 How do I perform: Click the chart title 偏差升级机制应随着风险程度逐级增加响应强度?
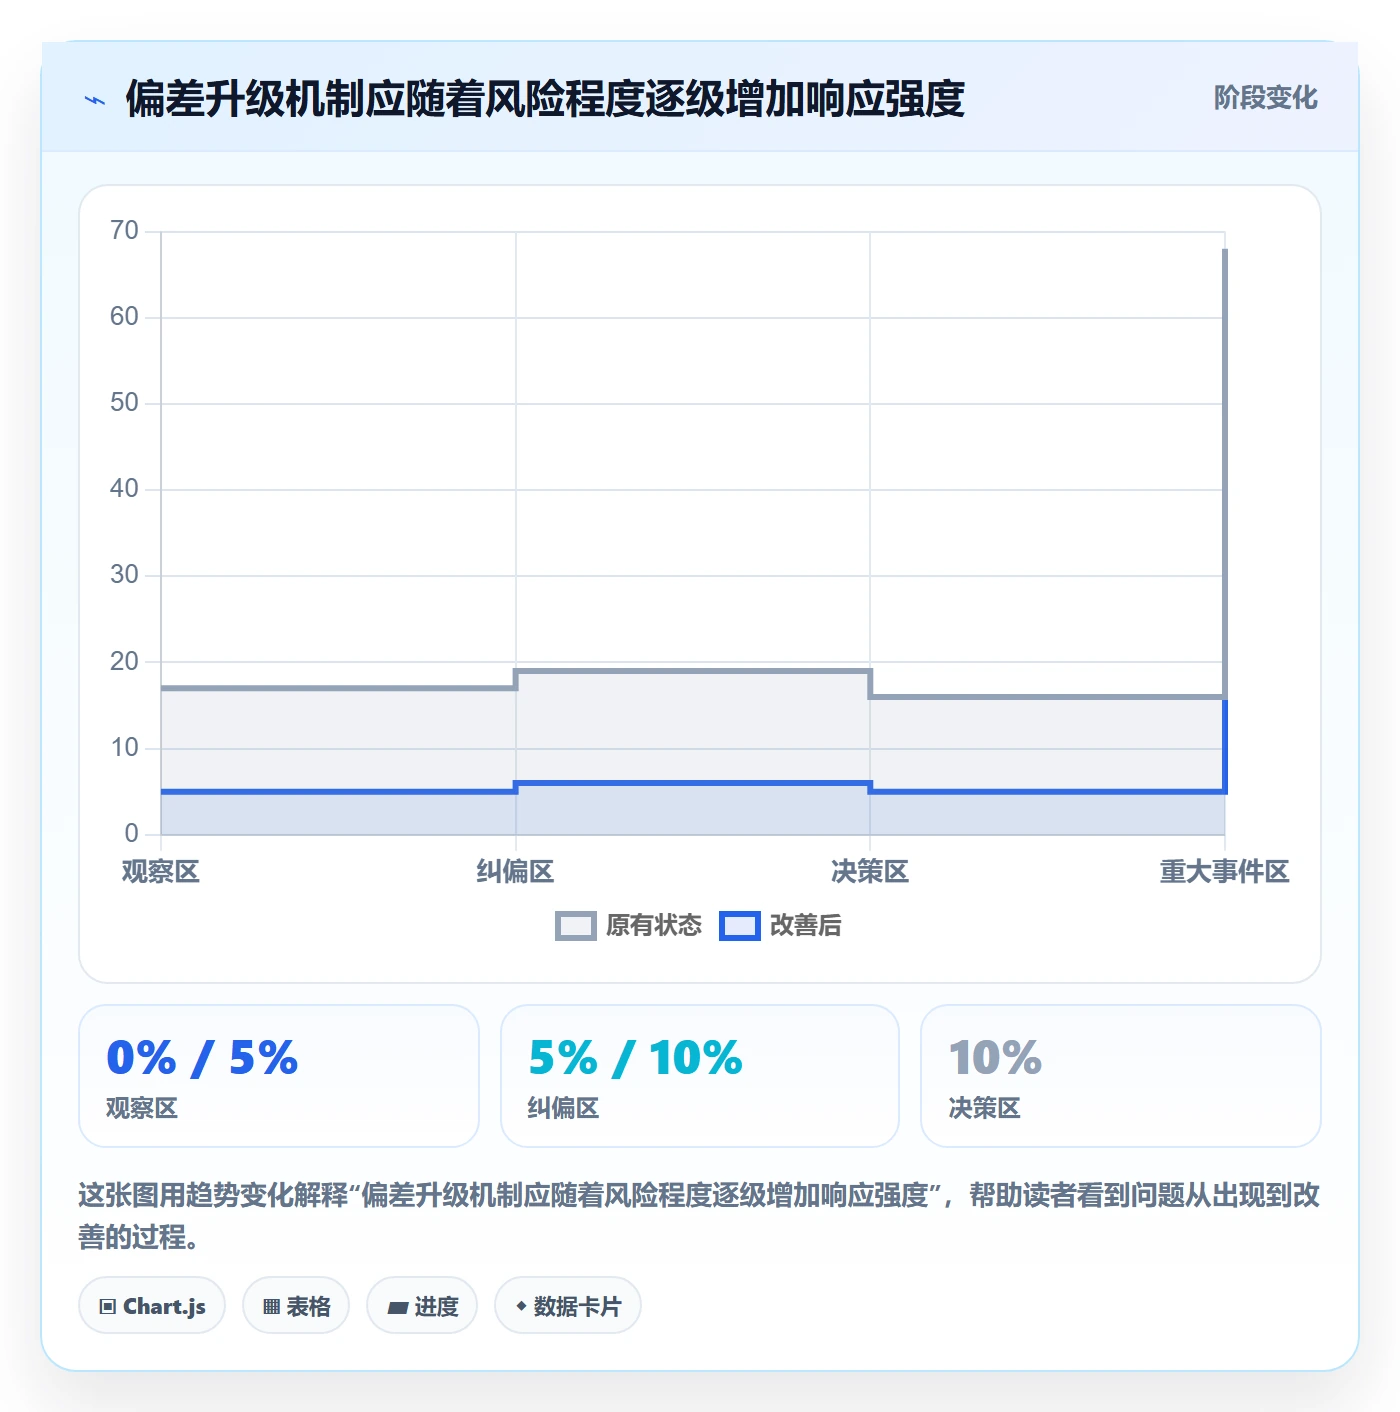545,99
